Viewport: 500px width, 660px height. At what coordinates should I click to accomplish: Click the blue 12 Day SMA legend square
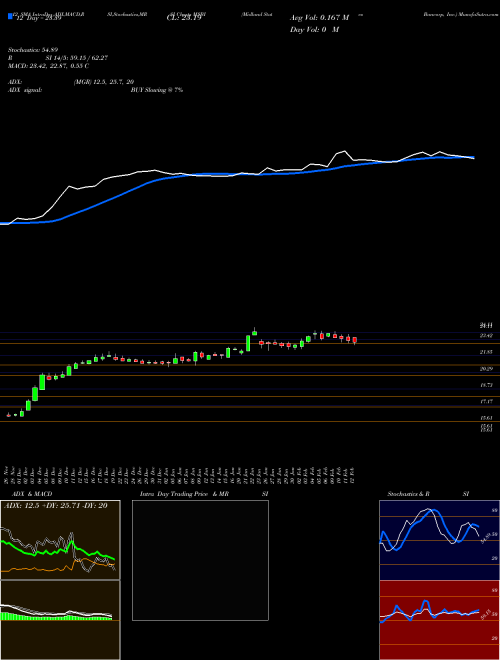(10, 17)
